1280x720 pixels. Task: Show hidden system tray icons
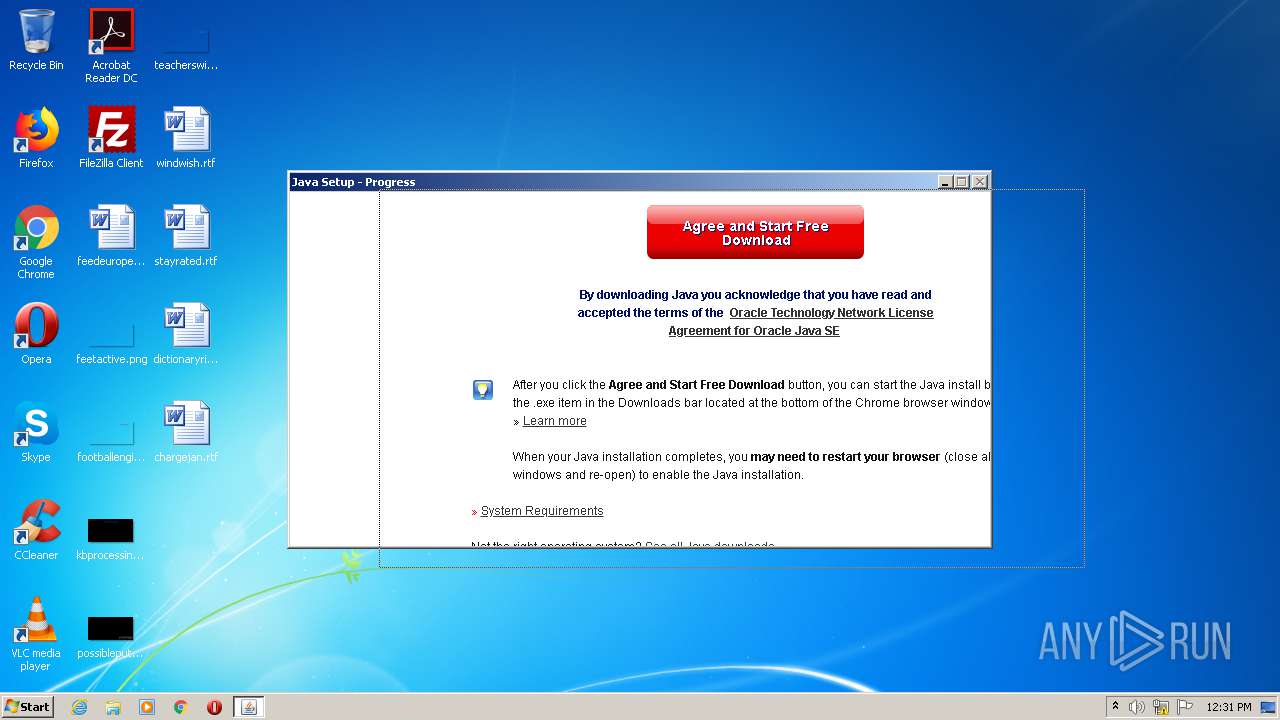[1115, 707]
